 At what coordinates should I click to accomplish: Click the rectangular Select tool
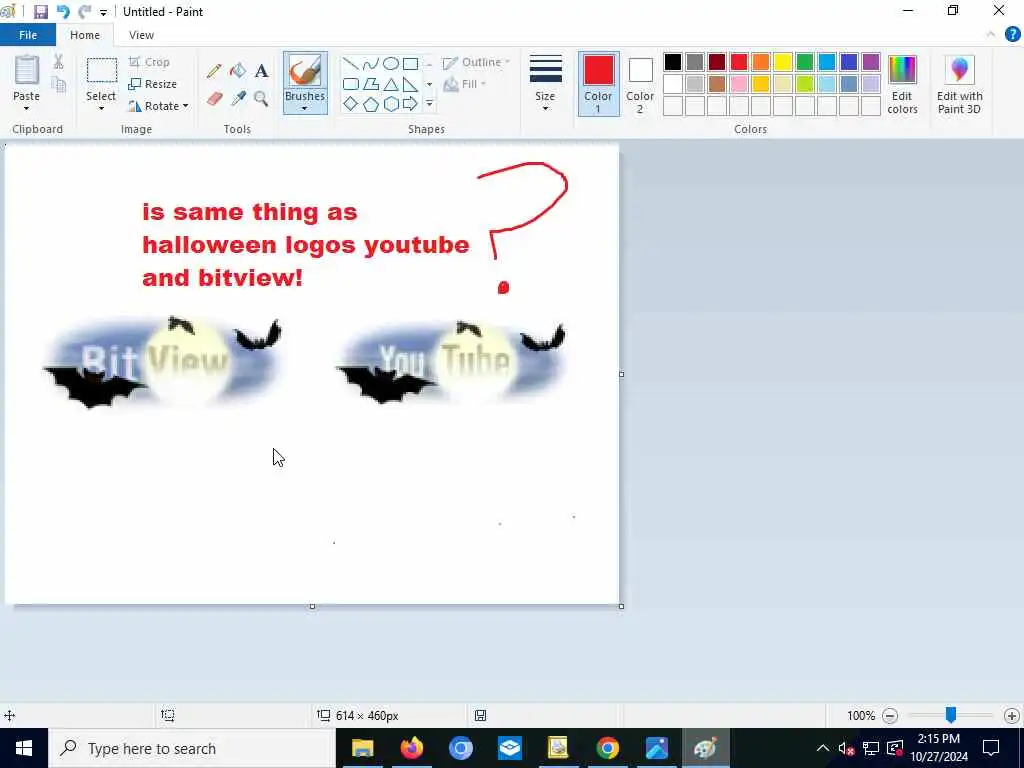(x=102, y=71)
